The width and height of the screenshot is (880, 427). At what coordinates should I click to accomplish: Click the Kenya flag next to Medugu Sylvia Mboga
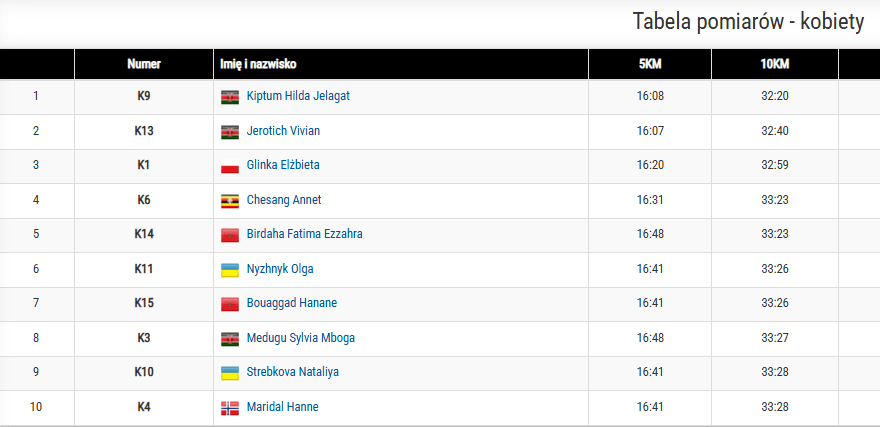(230, 339)
